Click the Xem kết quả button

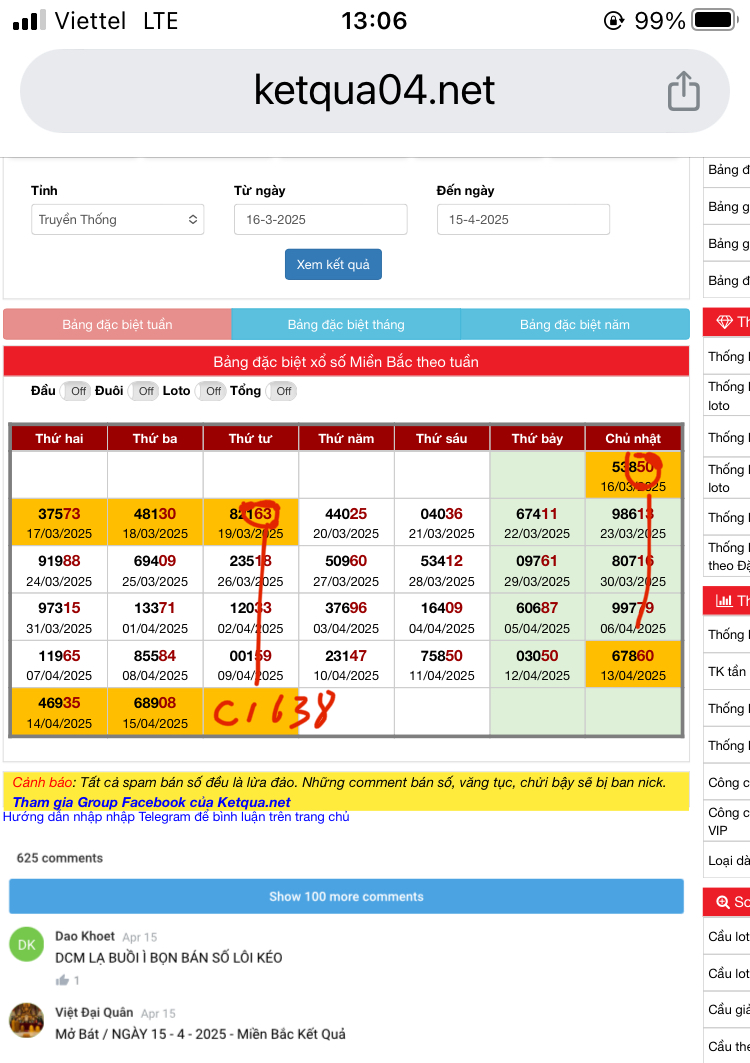333,264
